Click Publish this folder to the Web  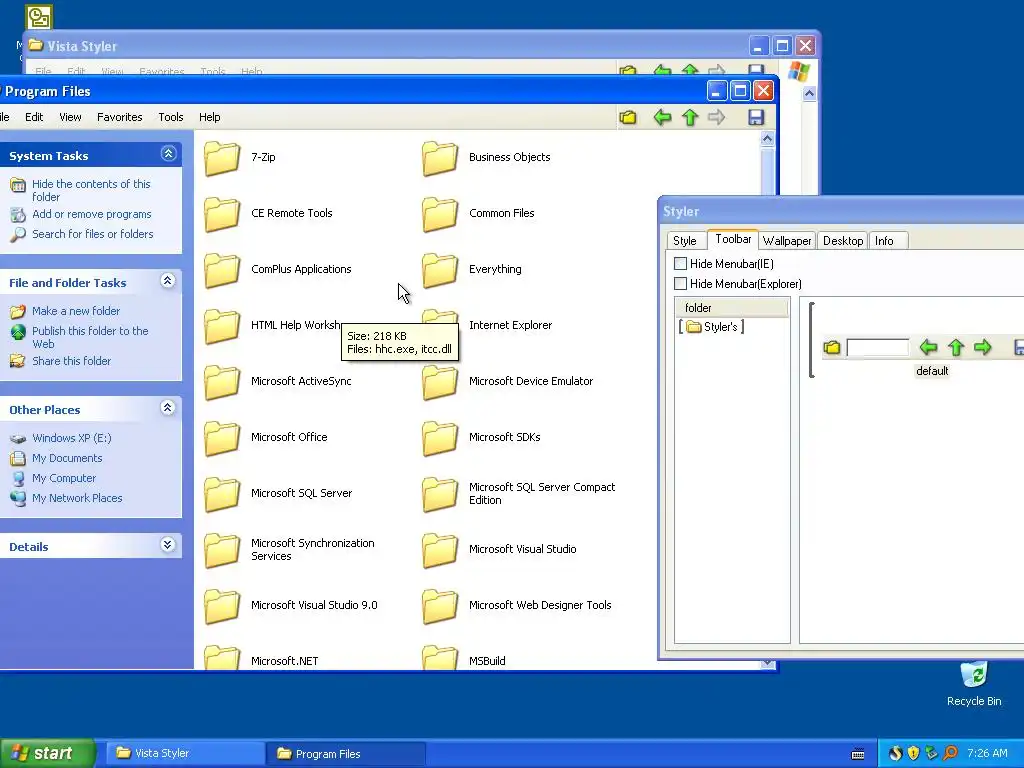coord(90,338)
